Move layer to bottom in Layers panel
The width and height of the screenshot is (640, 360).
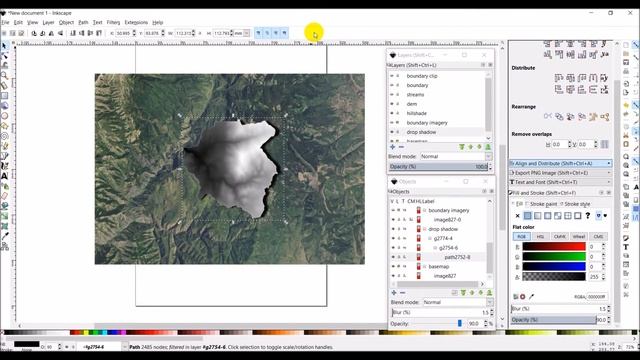[x=462, y=147]
